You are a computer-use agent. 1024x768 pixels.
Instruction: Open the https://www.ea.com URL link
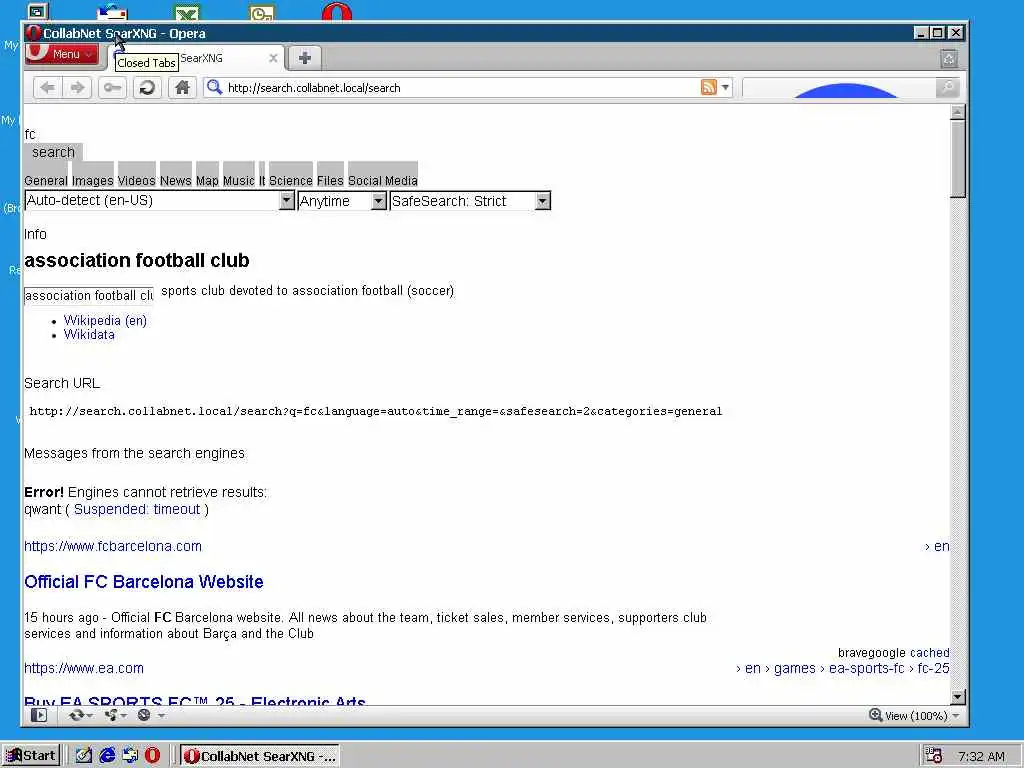point(84,668)
